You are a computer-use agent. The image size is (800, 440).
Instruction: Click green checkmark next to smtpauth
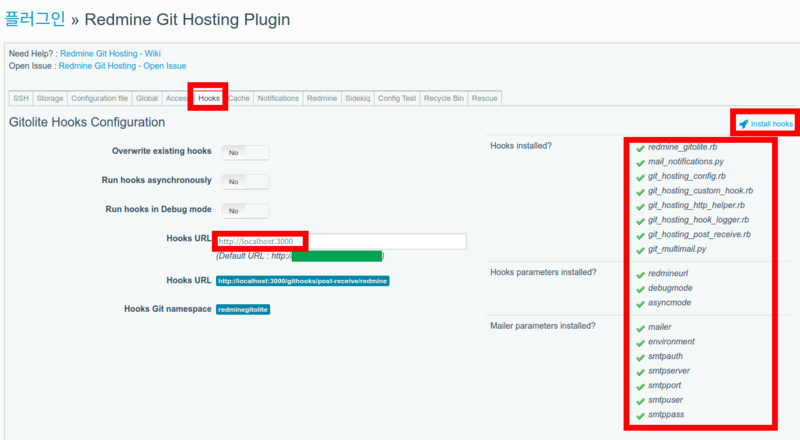[640, 357]
